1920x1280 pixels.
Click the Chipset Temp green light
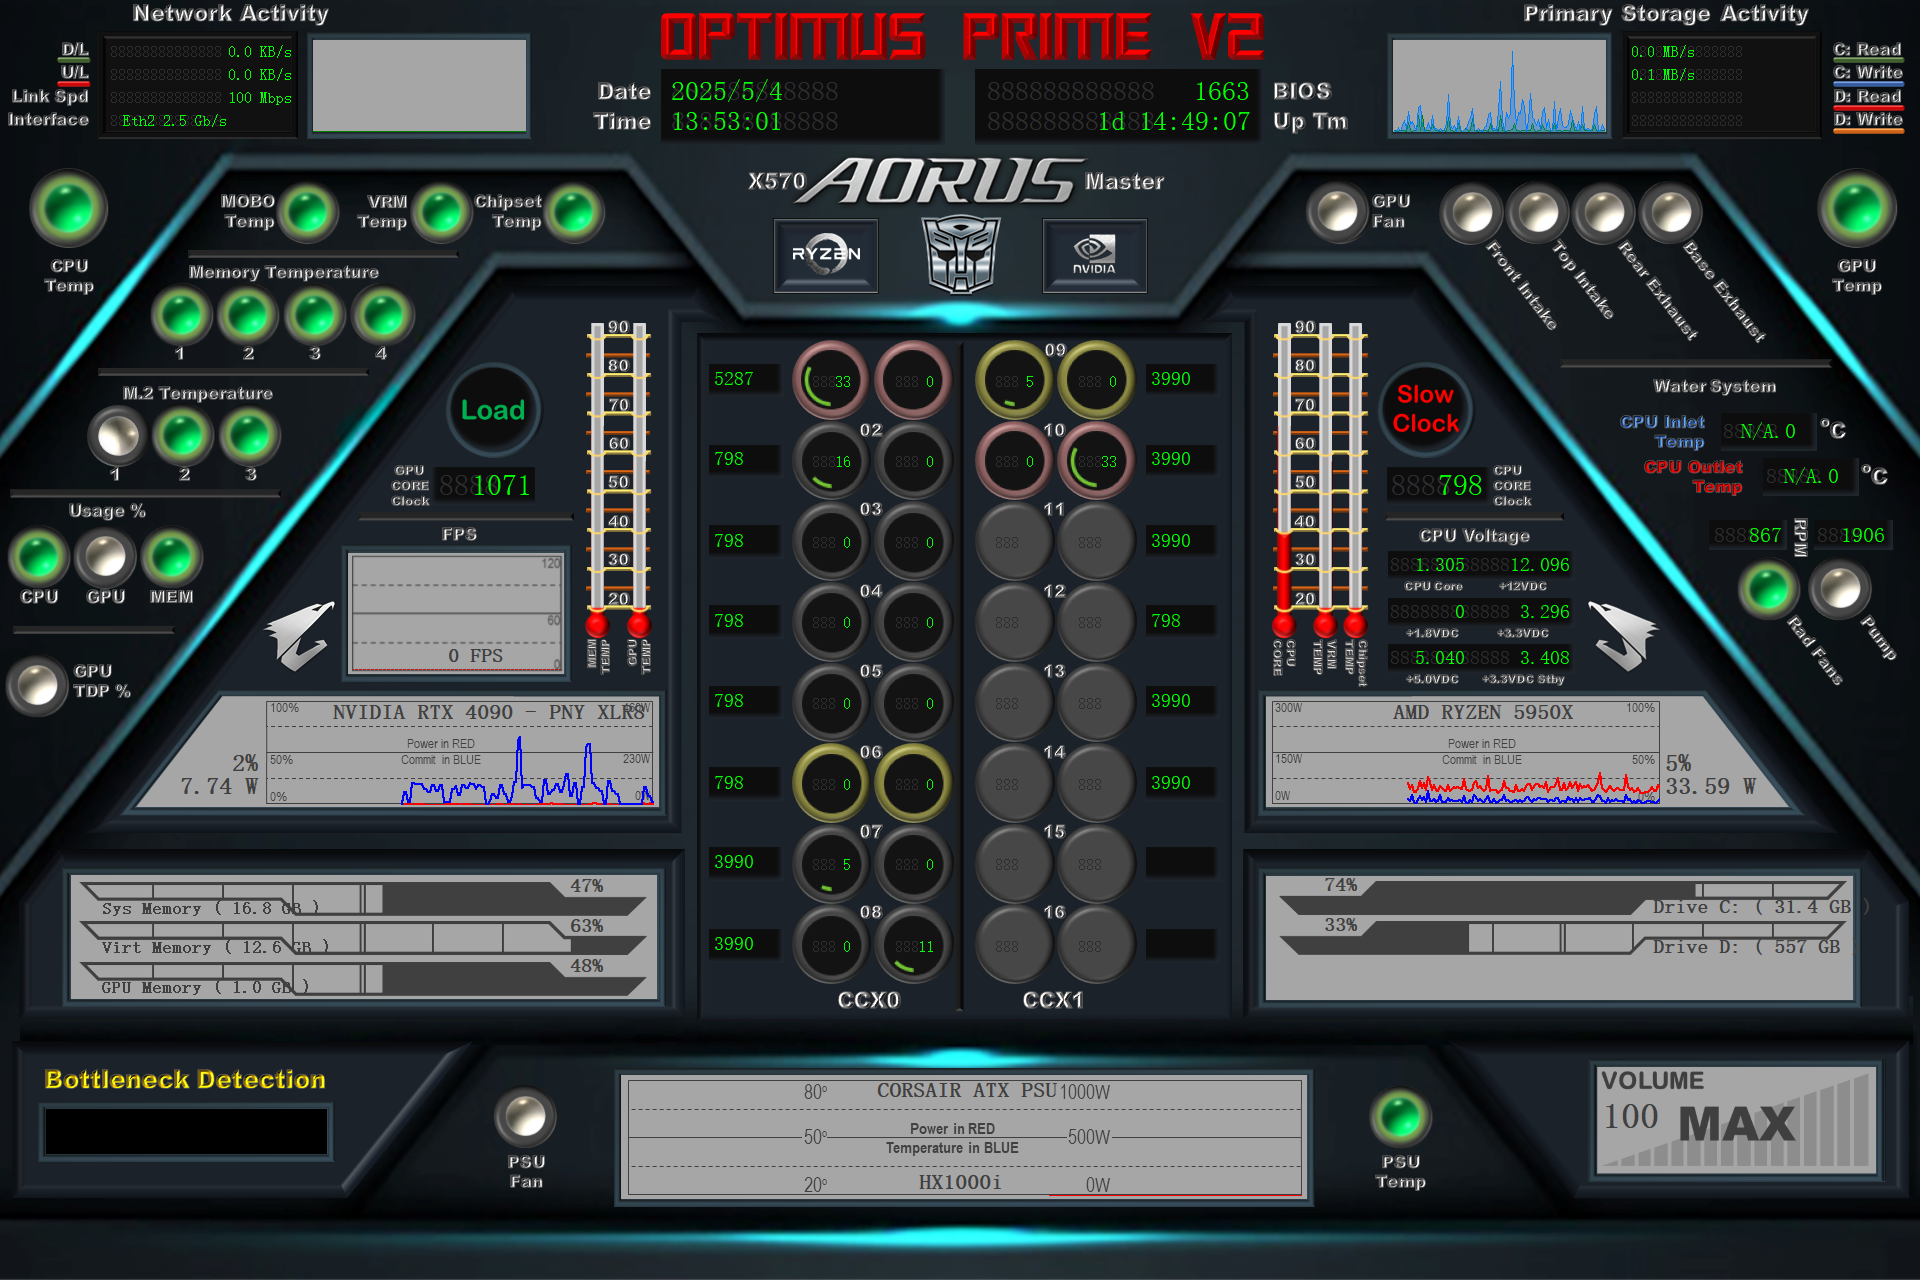tap(574, 212)
